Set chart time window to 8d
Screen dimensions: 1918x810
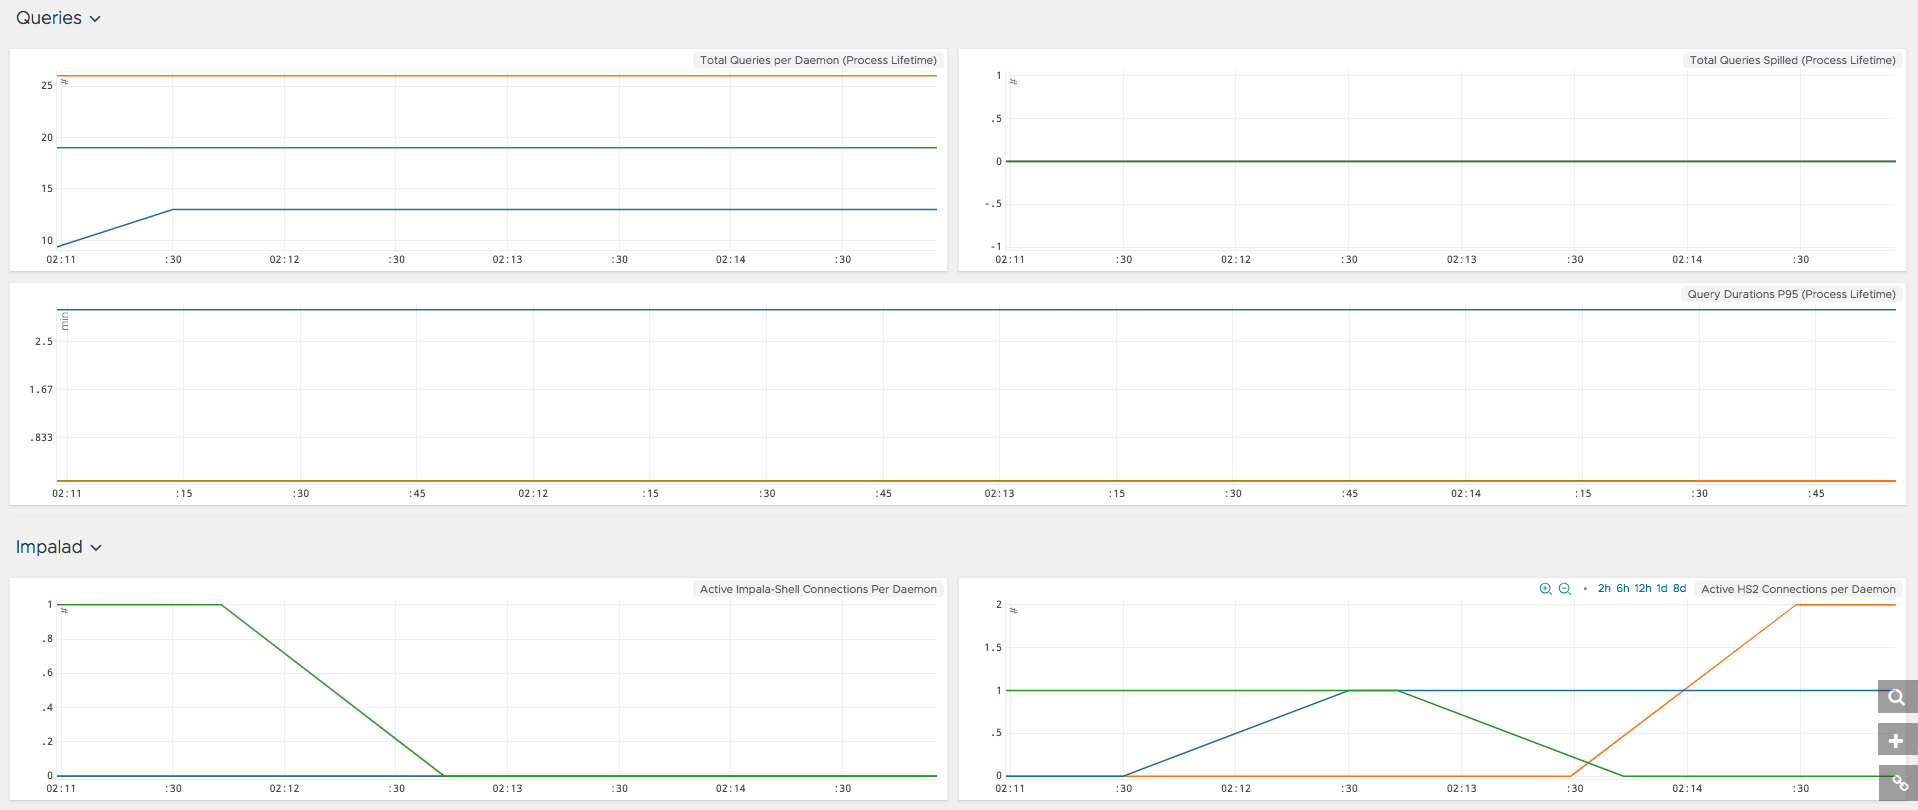(x=1680, y=589)
